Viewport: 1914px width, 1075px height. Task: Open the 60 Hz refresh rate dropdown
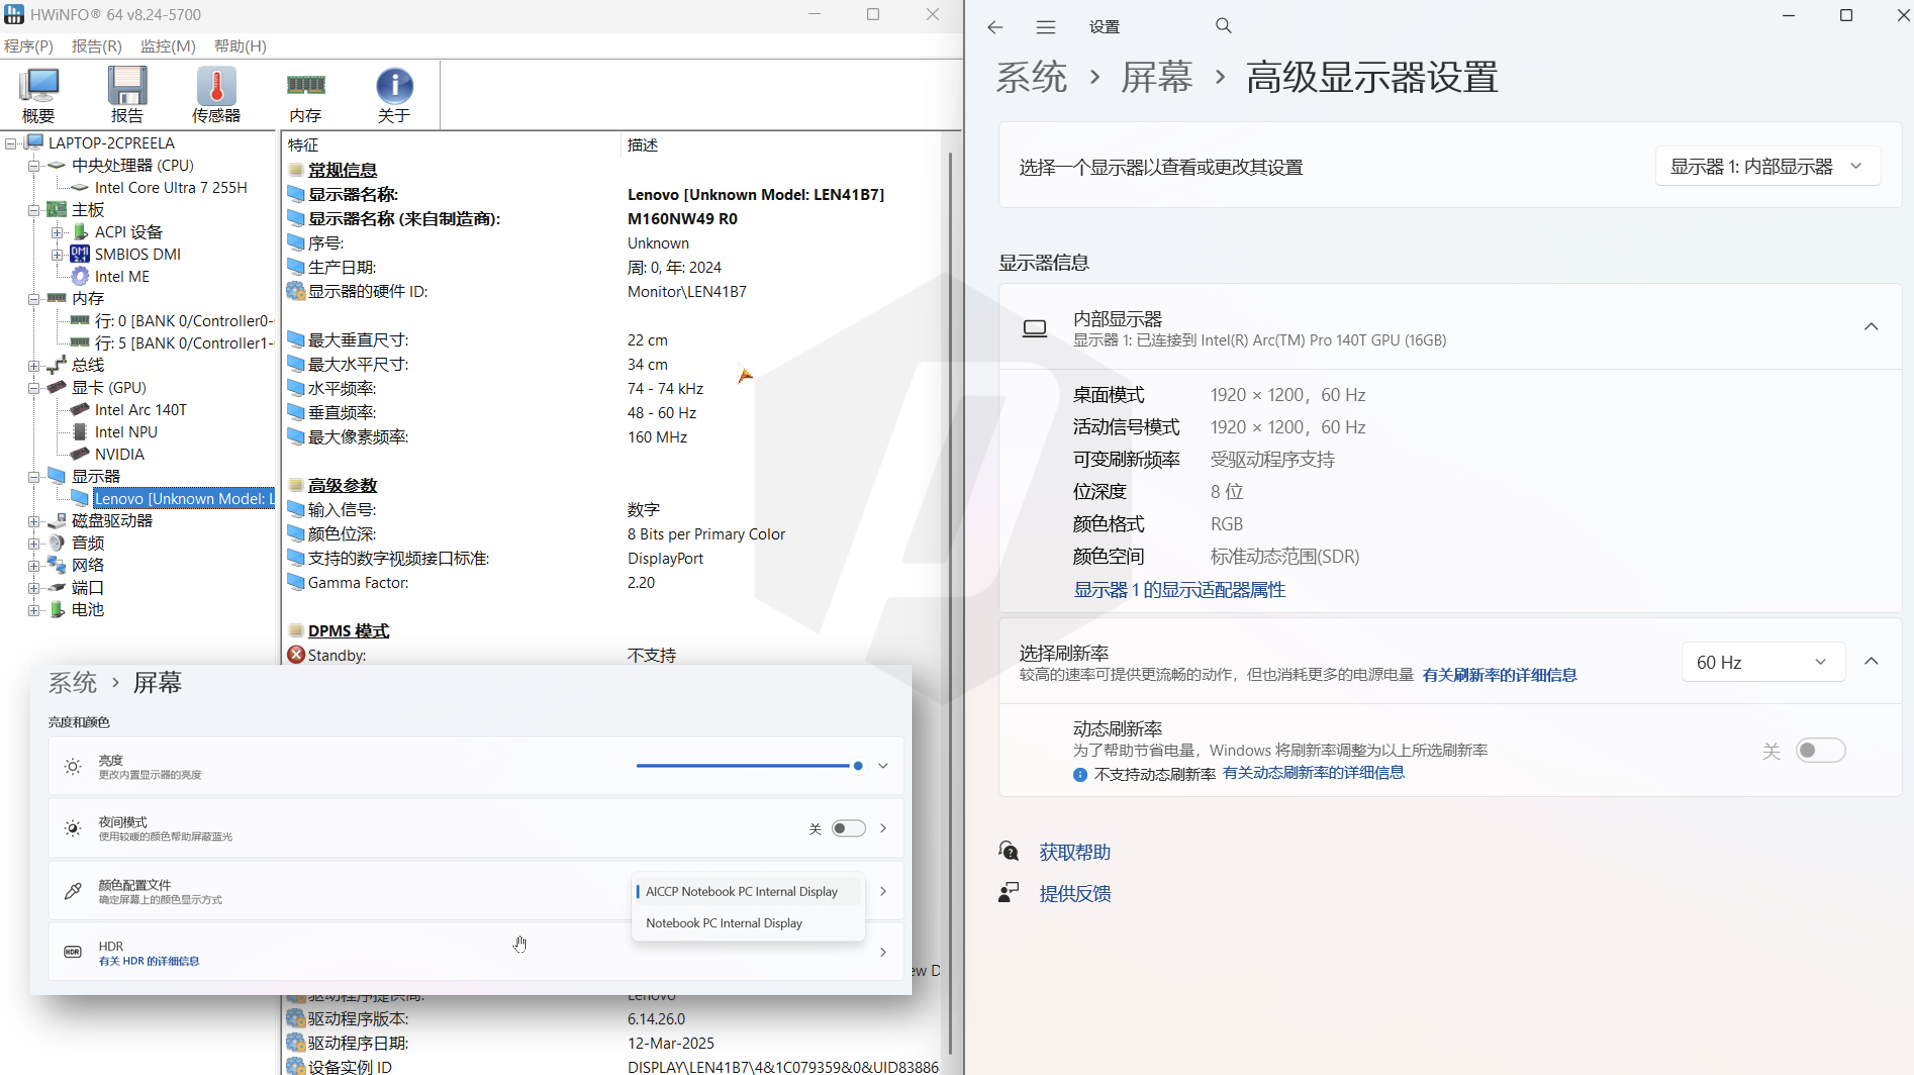click(1762, 662)
